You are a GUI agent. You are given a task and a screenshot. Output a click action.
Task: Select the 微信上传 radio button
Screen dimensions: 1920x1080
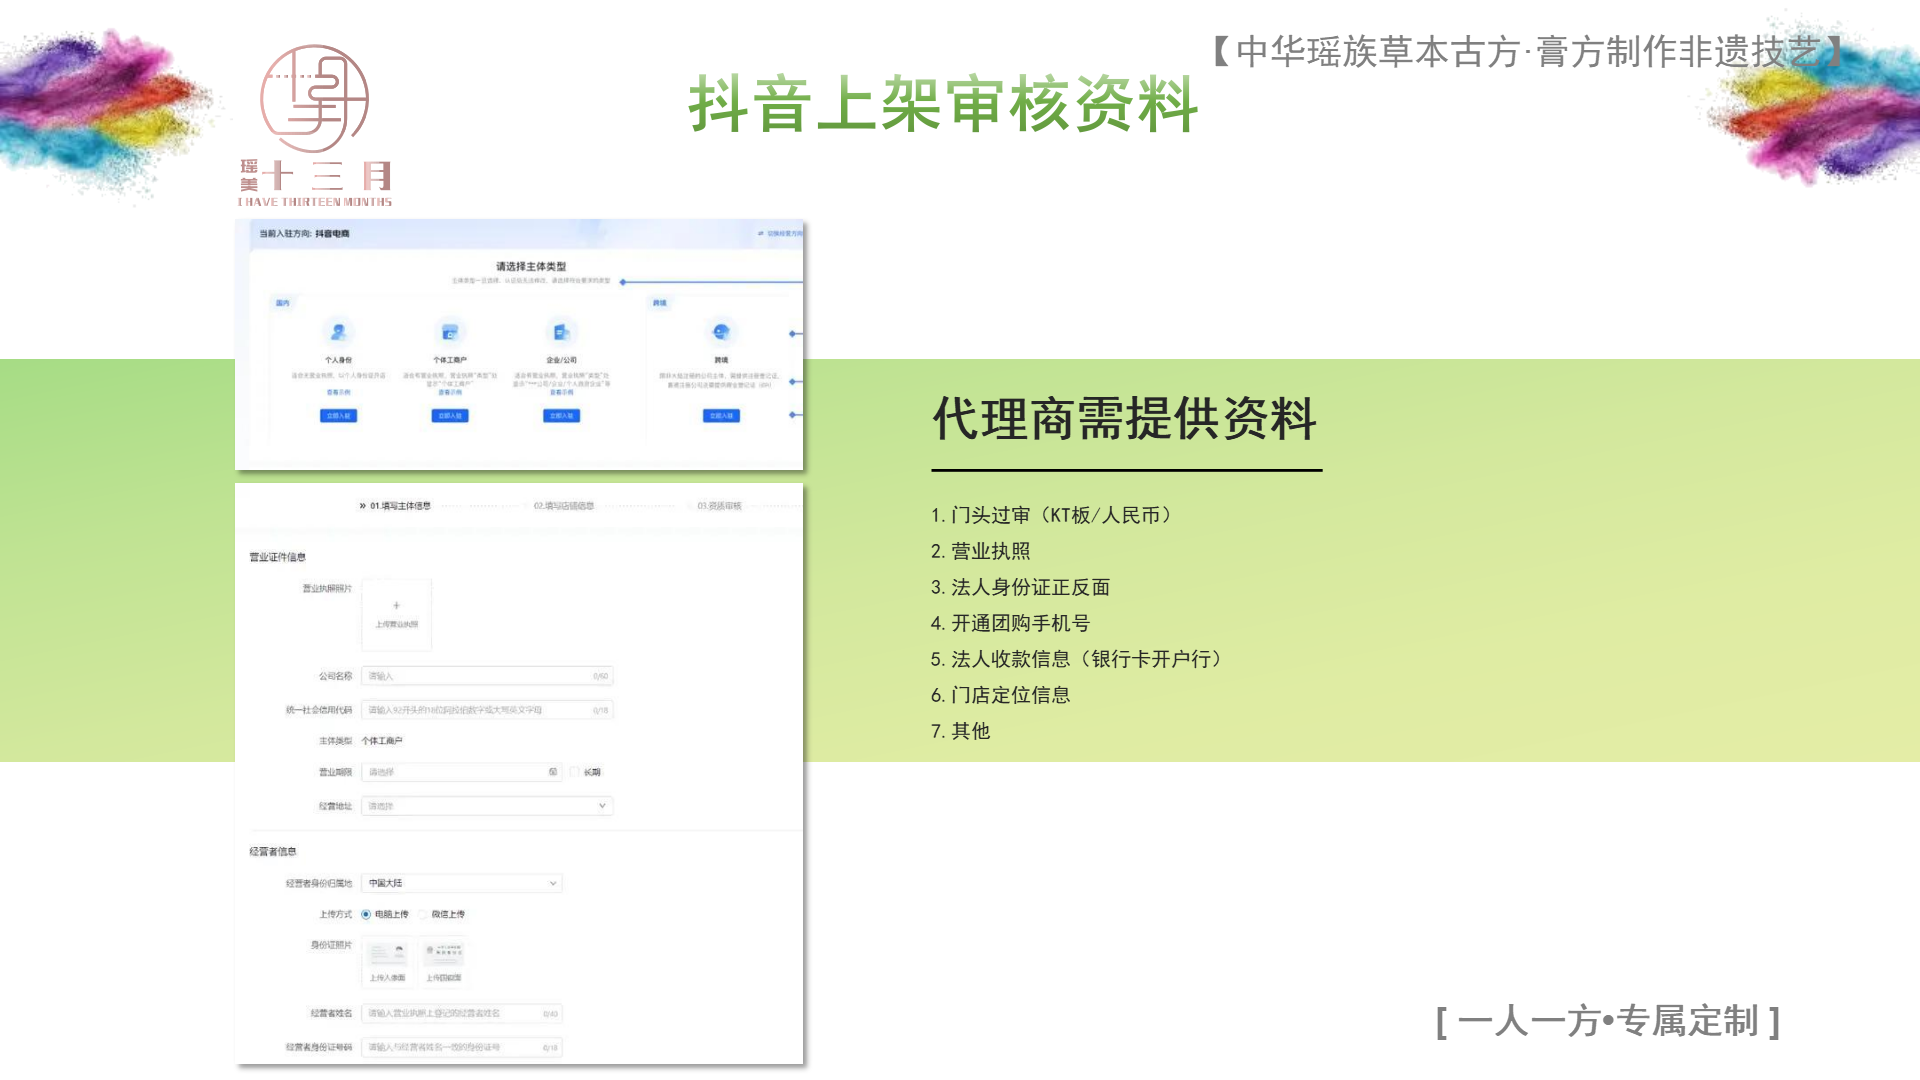coord(423,914)
